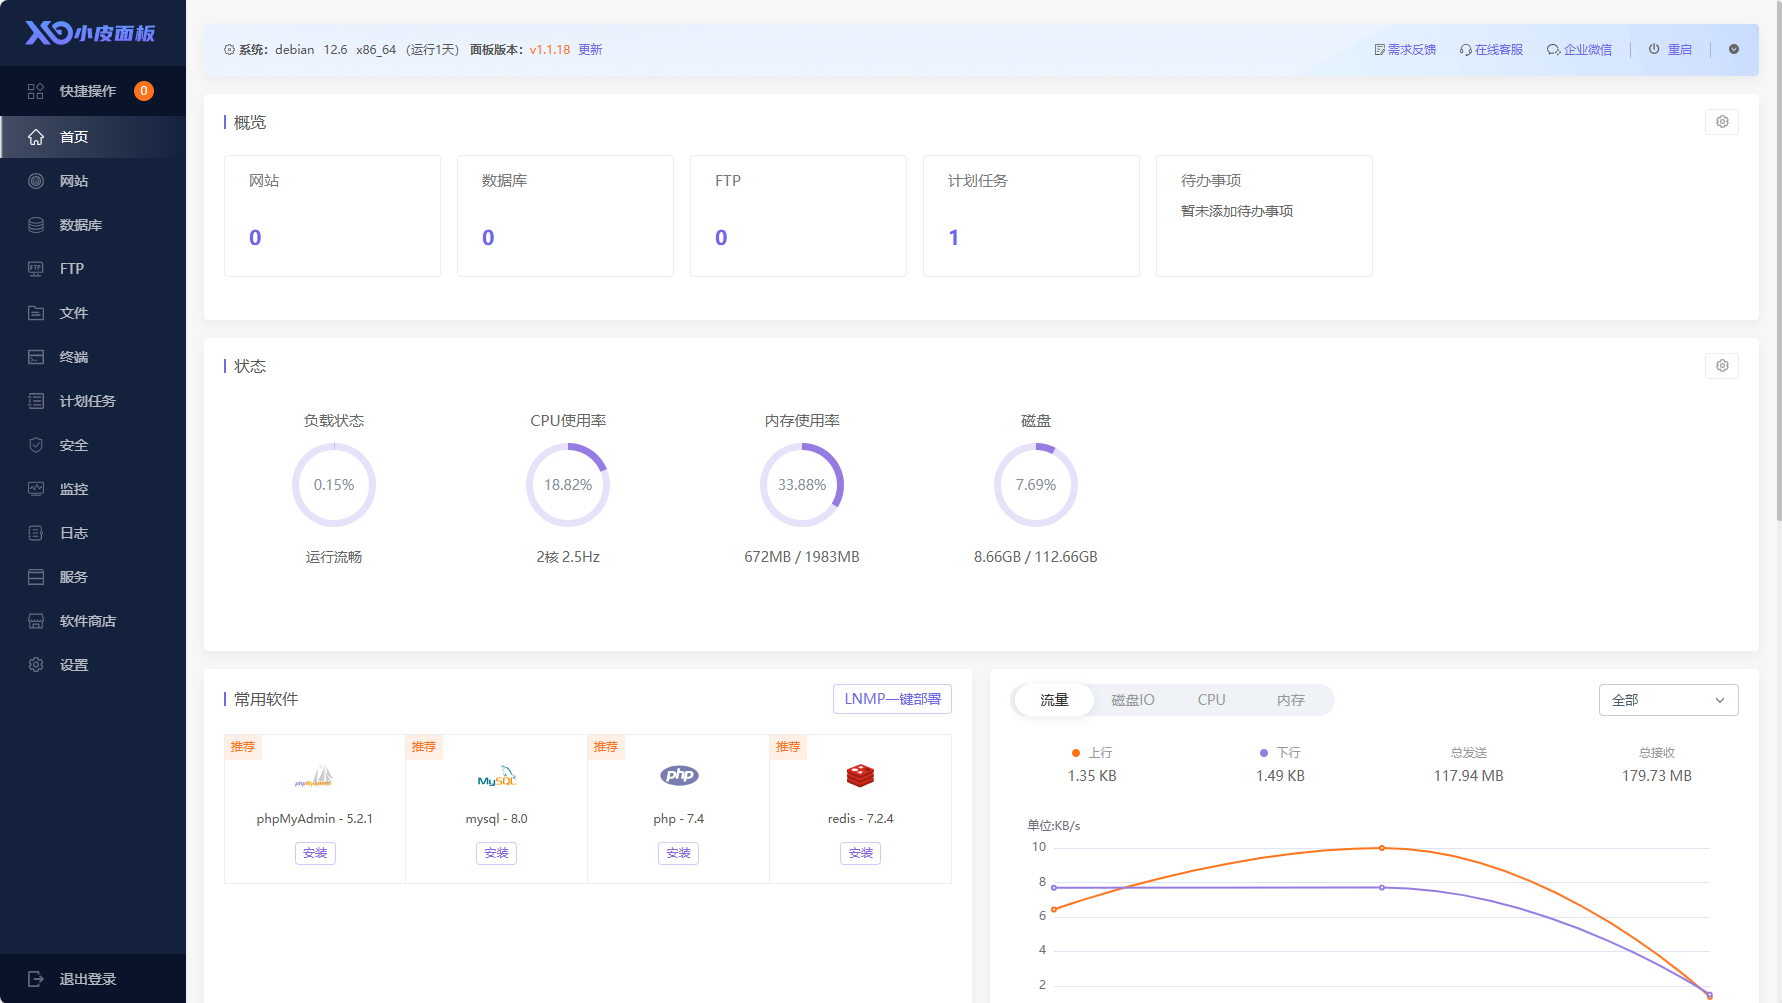Open the 计划任务 overview card
Viewport: 1782px width, 1003px height.
(x=1030, y=216)
